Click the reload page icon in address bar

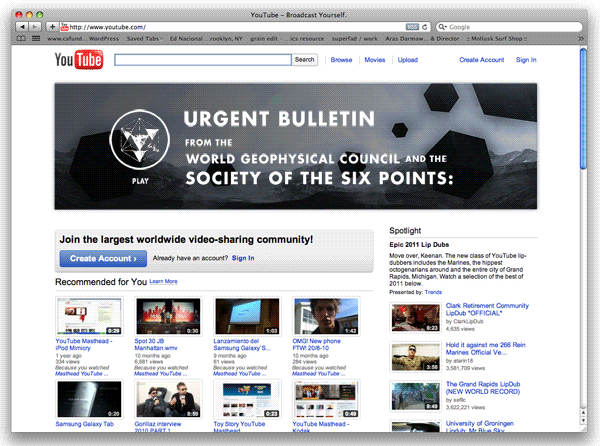click(x=424, y=27)
